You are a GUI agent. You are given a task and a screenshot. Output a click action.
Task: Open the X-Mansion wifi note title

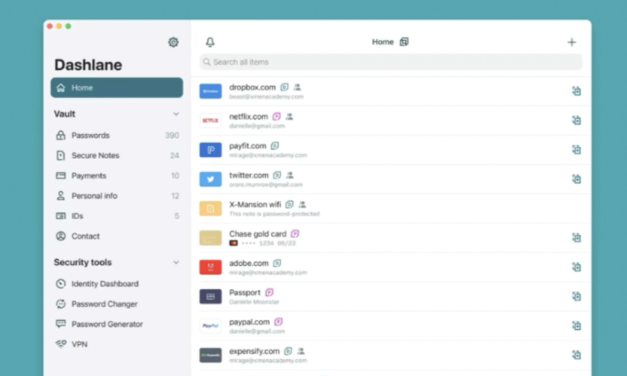click(x=255, y=204)
